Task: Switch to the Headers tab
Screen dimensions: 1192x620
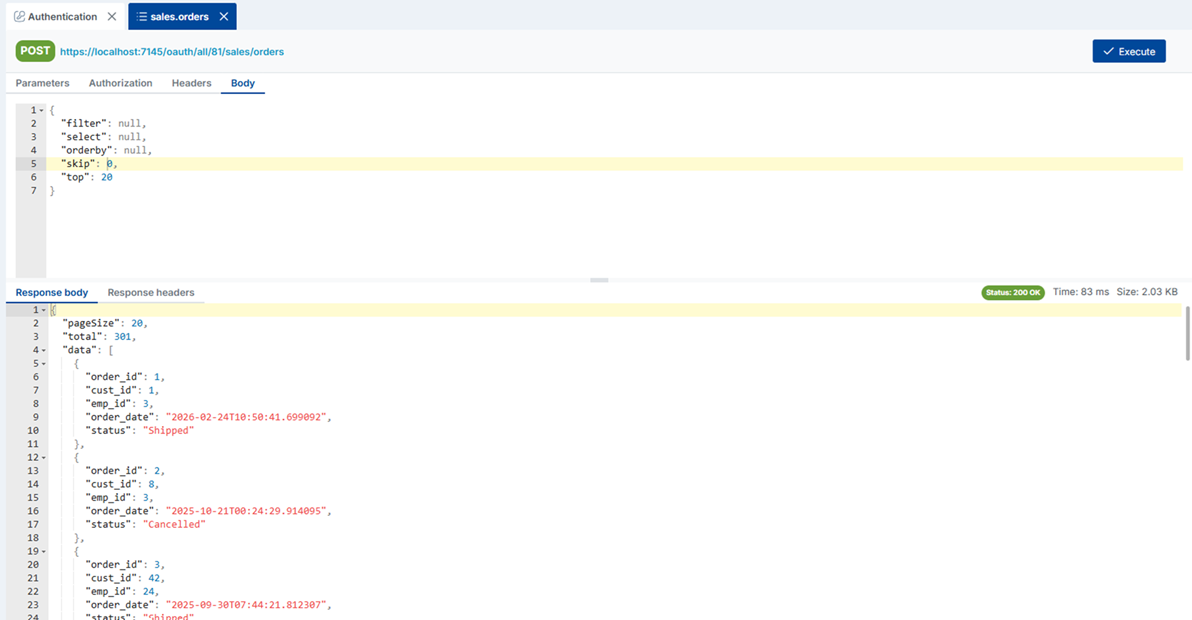Action: pos(191,83)
